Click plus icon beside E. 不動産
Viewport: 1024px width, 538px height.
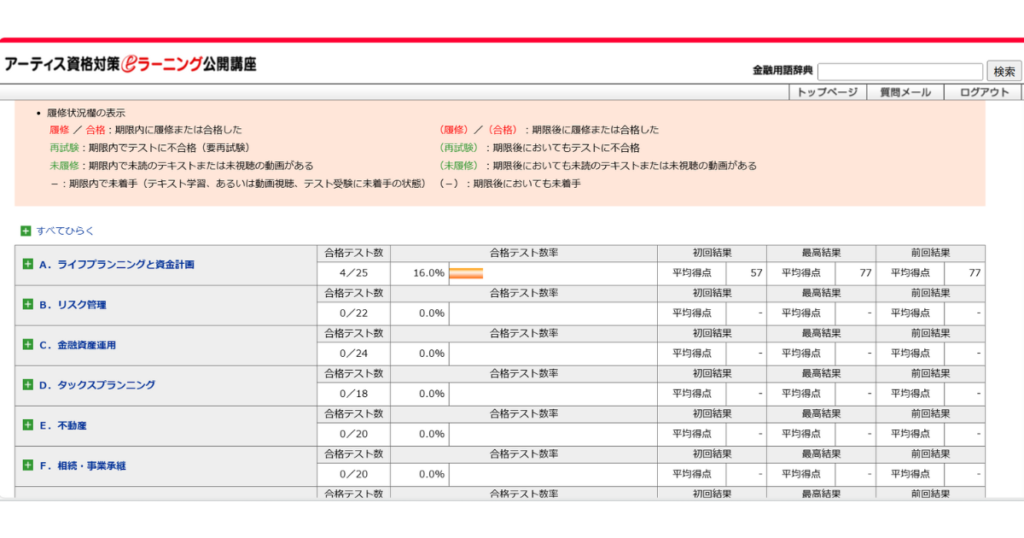28,425
